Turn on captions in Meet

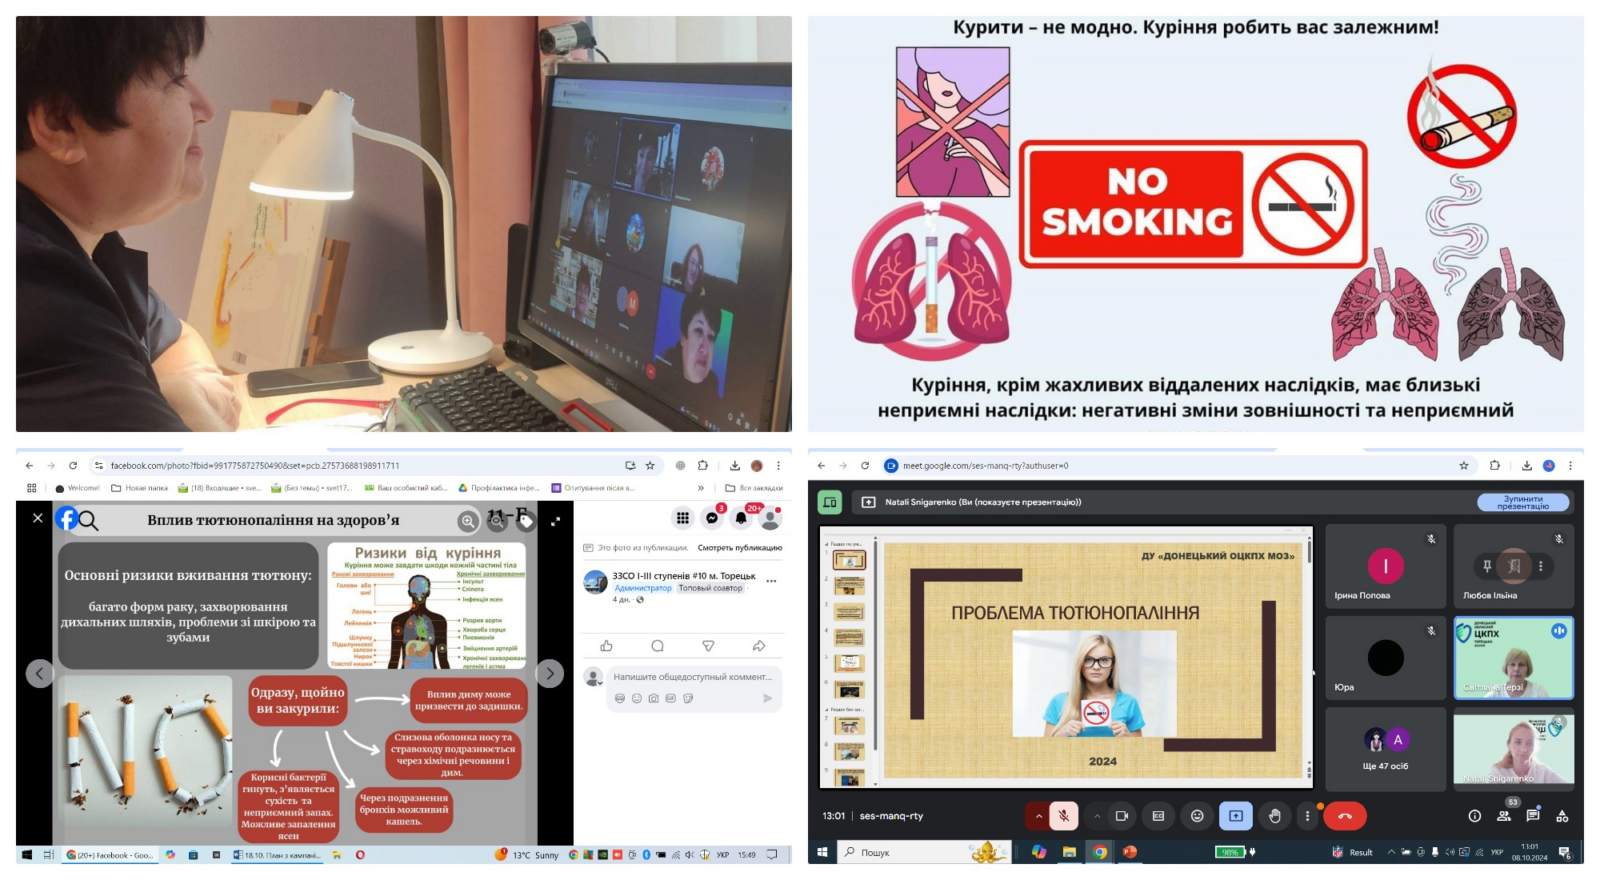(1158, 816)
